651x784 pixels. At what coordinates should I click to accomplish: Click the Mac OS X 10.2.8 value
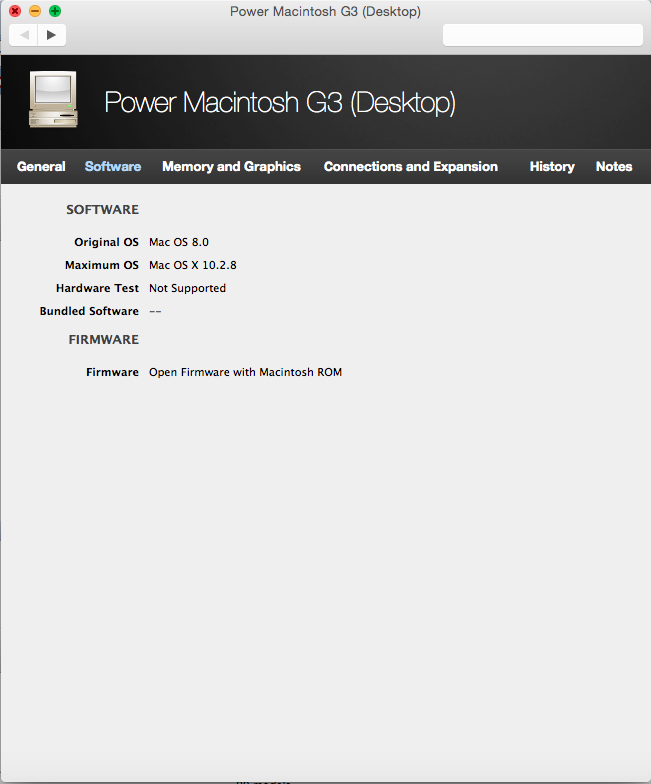point(192,265)
